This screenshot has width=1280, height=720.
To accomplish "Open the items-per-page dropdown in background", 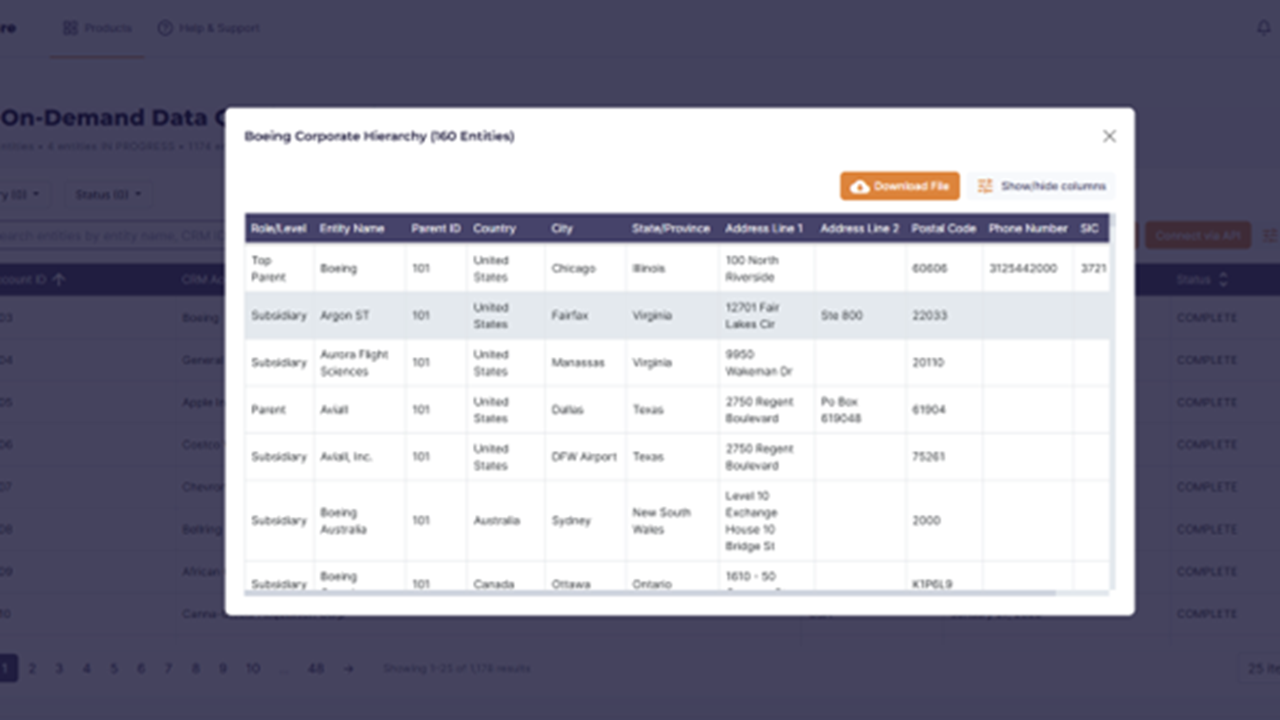I will tap(1259, 668).
